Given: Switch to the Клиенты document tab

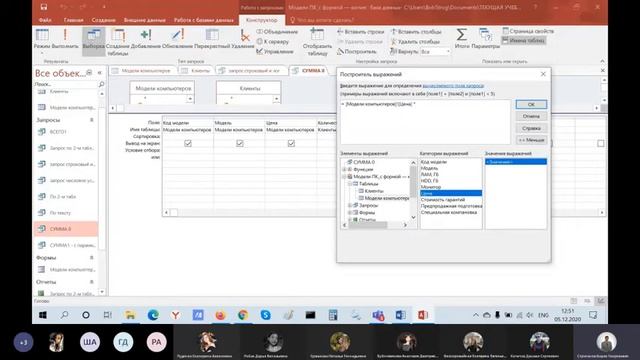Looking at the screenshot, I should tap(196, 71).
